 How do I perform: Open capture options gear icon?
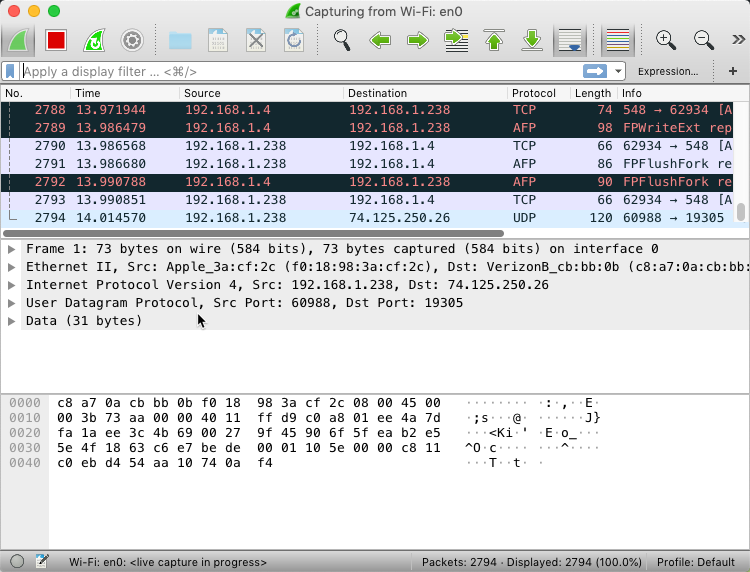click(132, 40)
